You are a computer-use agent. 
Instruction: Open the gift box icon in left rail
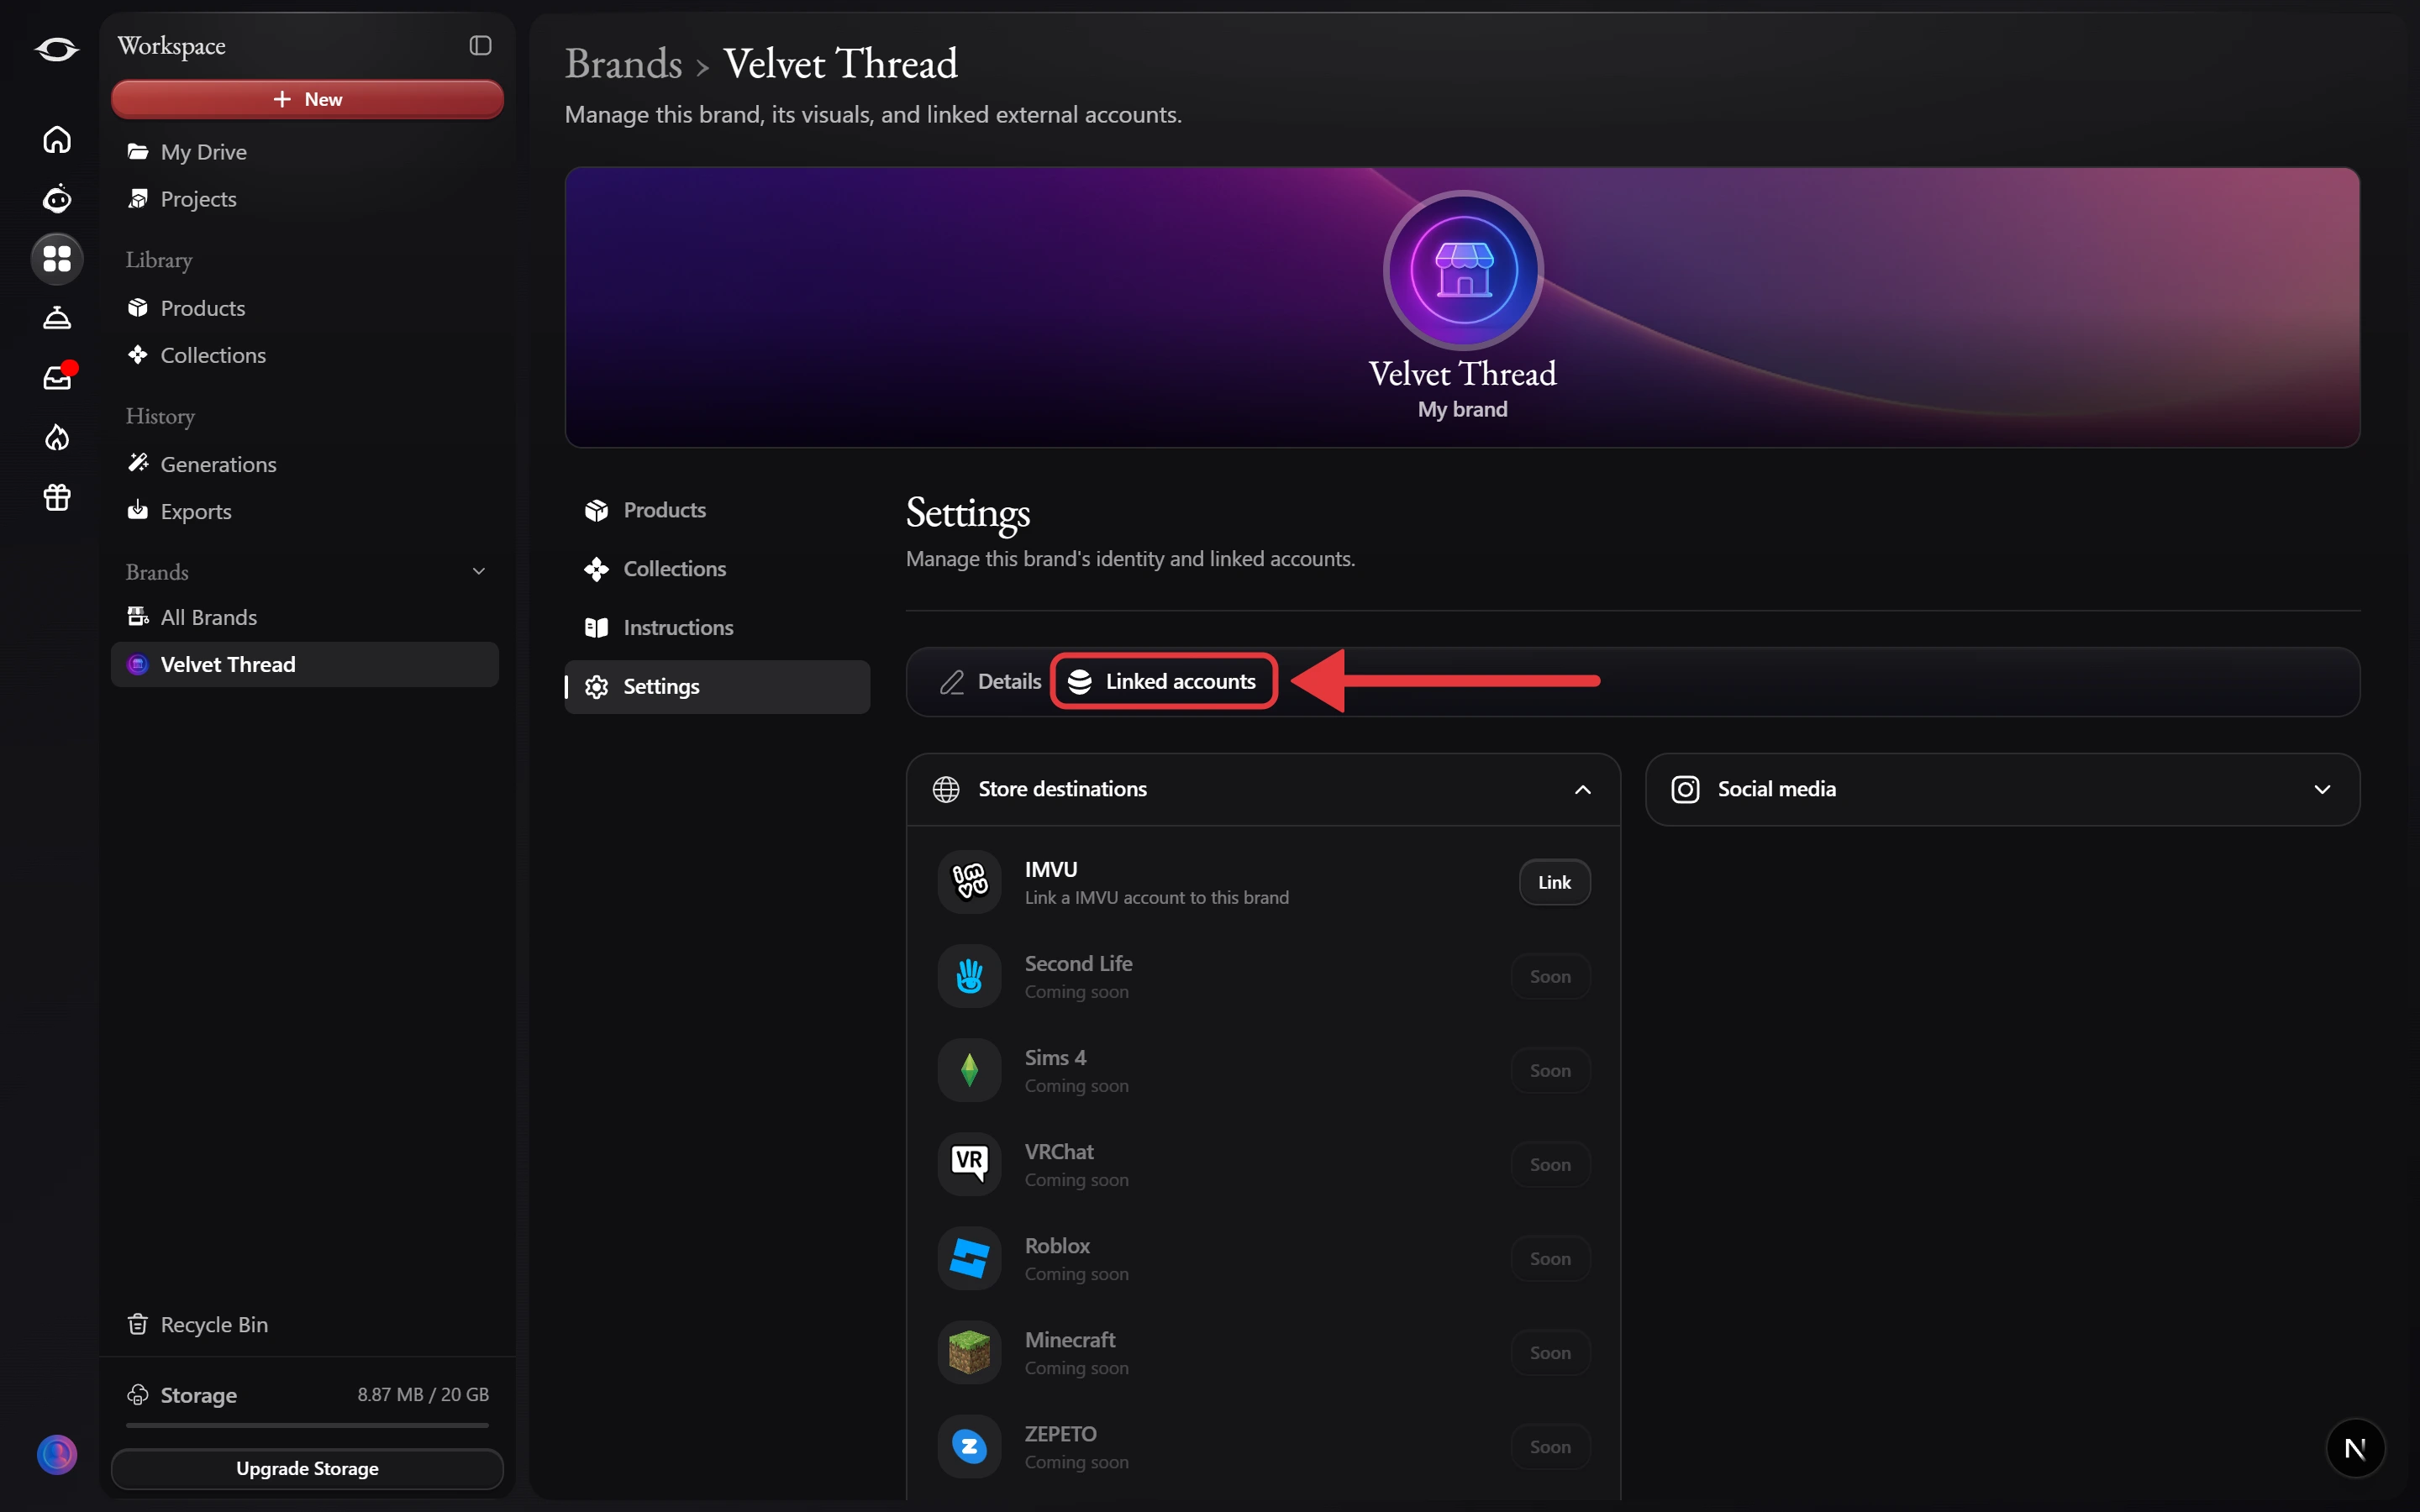click(57, 497)
